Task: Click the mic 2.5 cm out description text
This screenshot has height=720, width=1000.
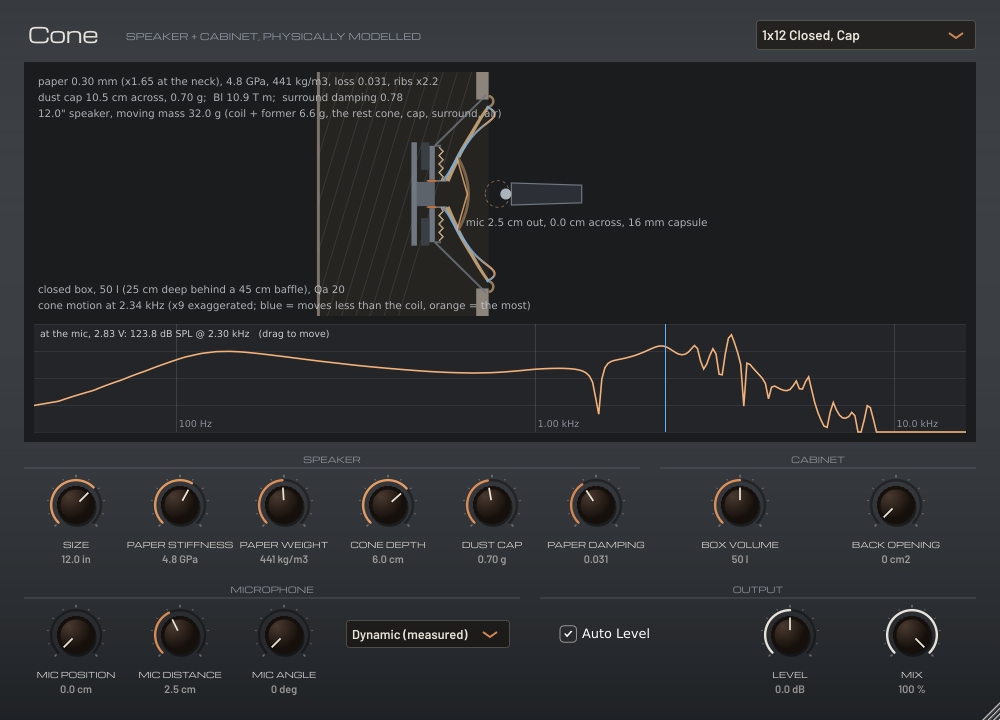Action: pos(586,223)
